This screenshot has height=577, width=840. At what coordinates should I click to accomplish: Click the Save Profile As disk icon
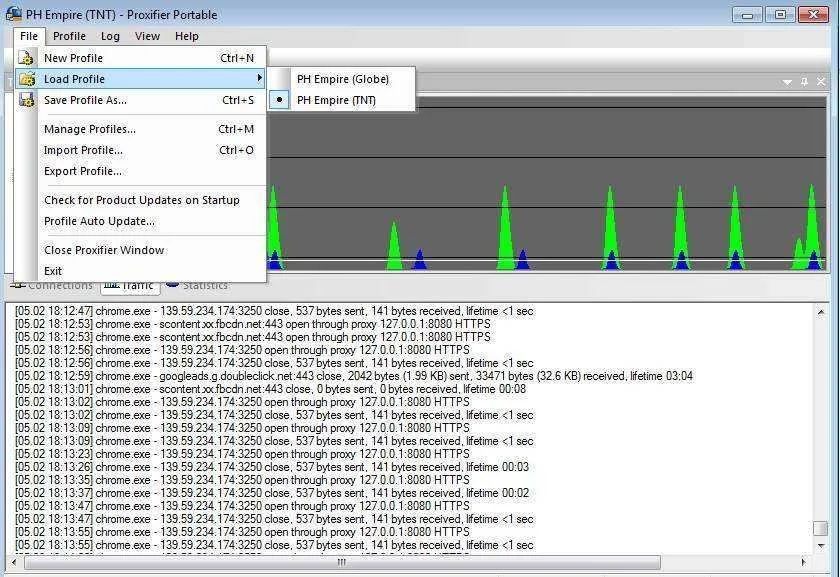pyautogui.click(x=27, y=100)
